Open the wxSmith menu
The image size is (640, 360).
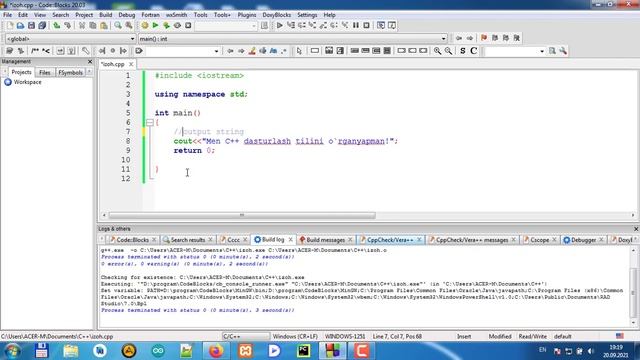point(176,15)
